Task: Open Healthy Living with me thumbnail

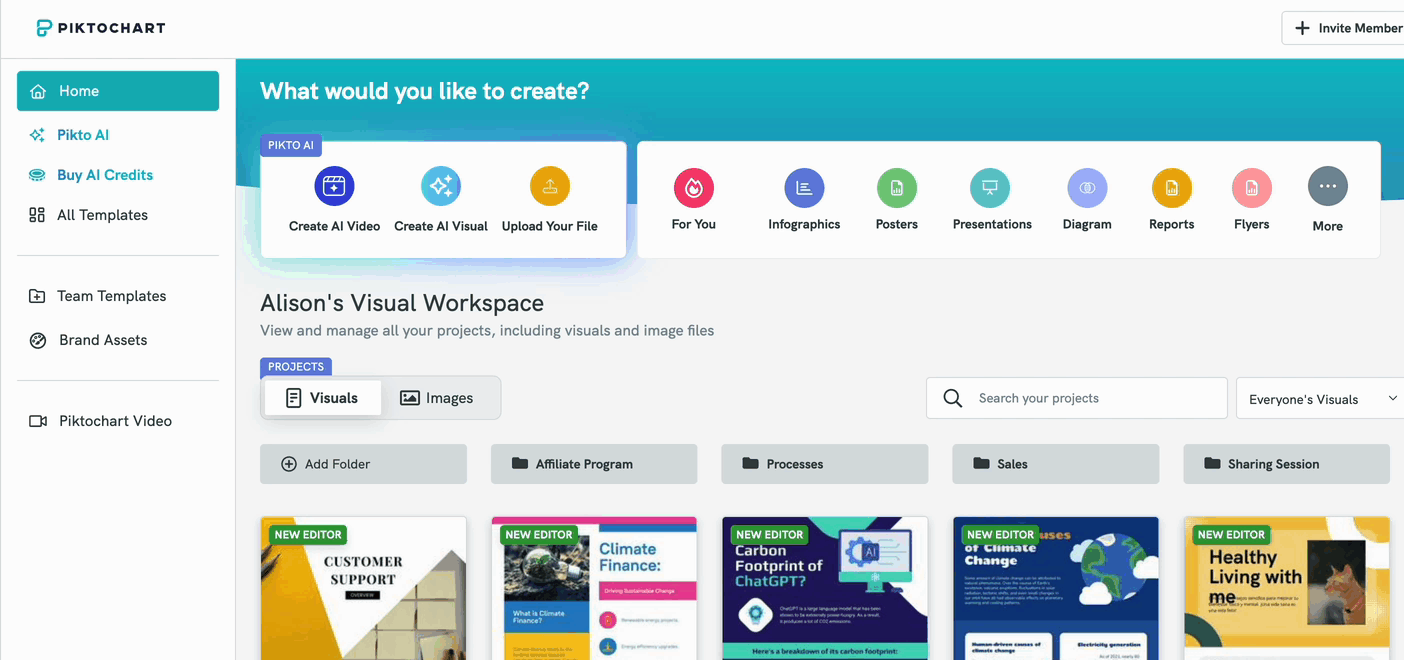Action: pos(1287,588)
